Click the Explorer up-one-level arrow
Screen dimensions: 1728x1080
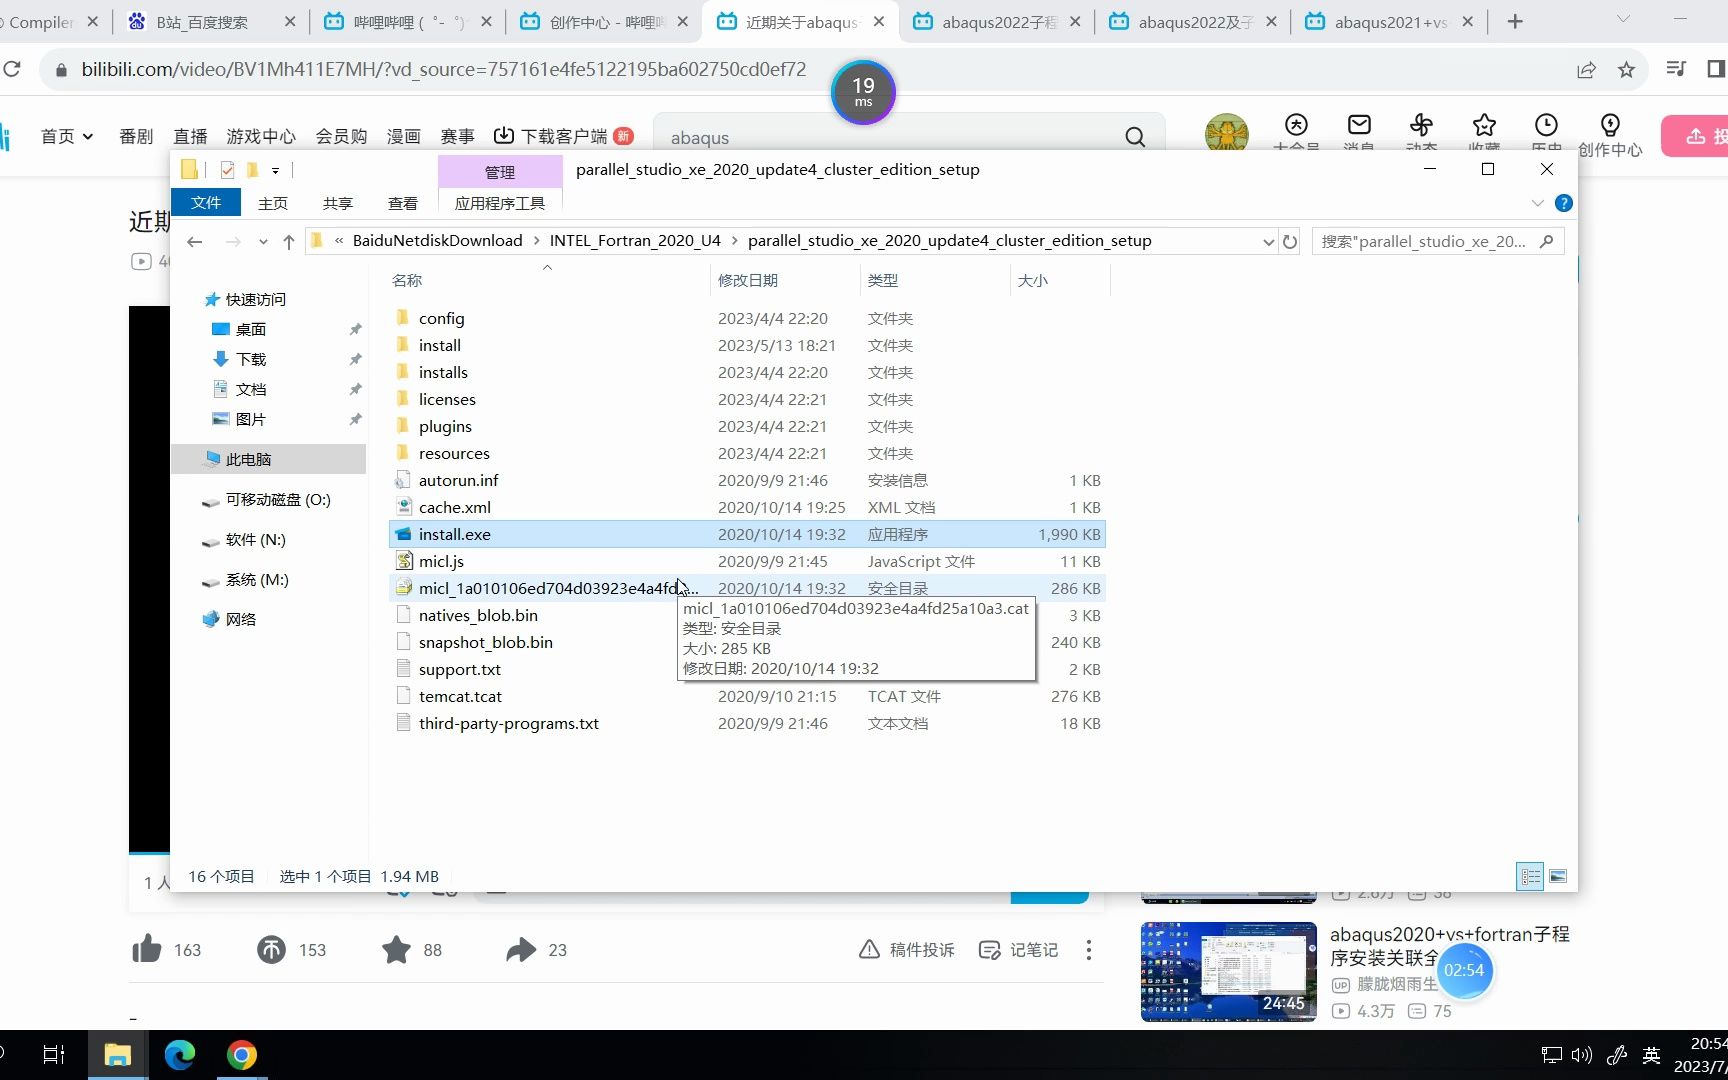(289, 241)
